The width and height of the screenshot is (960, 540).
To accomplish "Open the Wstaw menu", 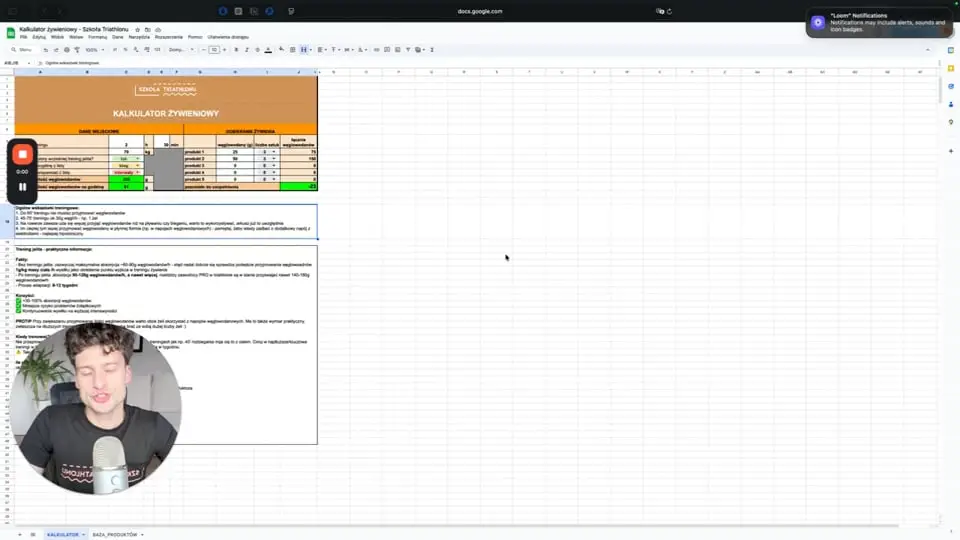I will pos(76,37).
